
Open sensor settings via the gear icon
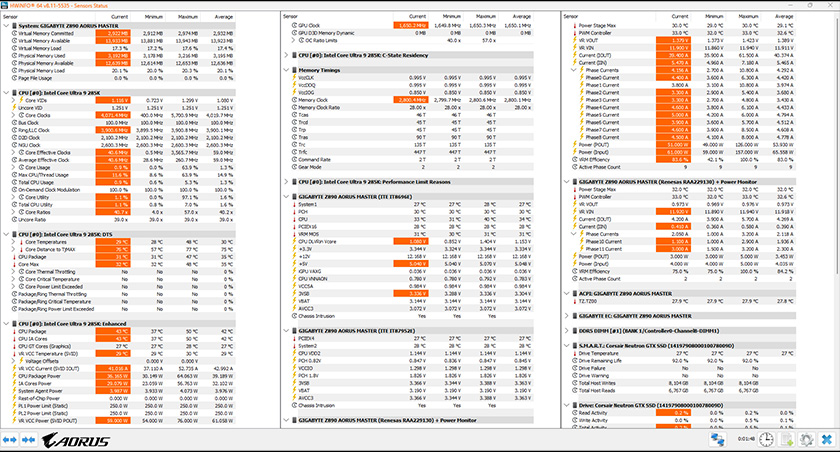pyautogui.click(x=805, y=439)
